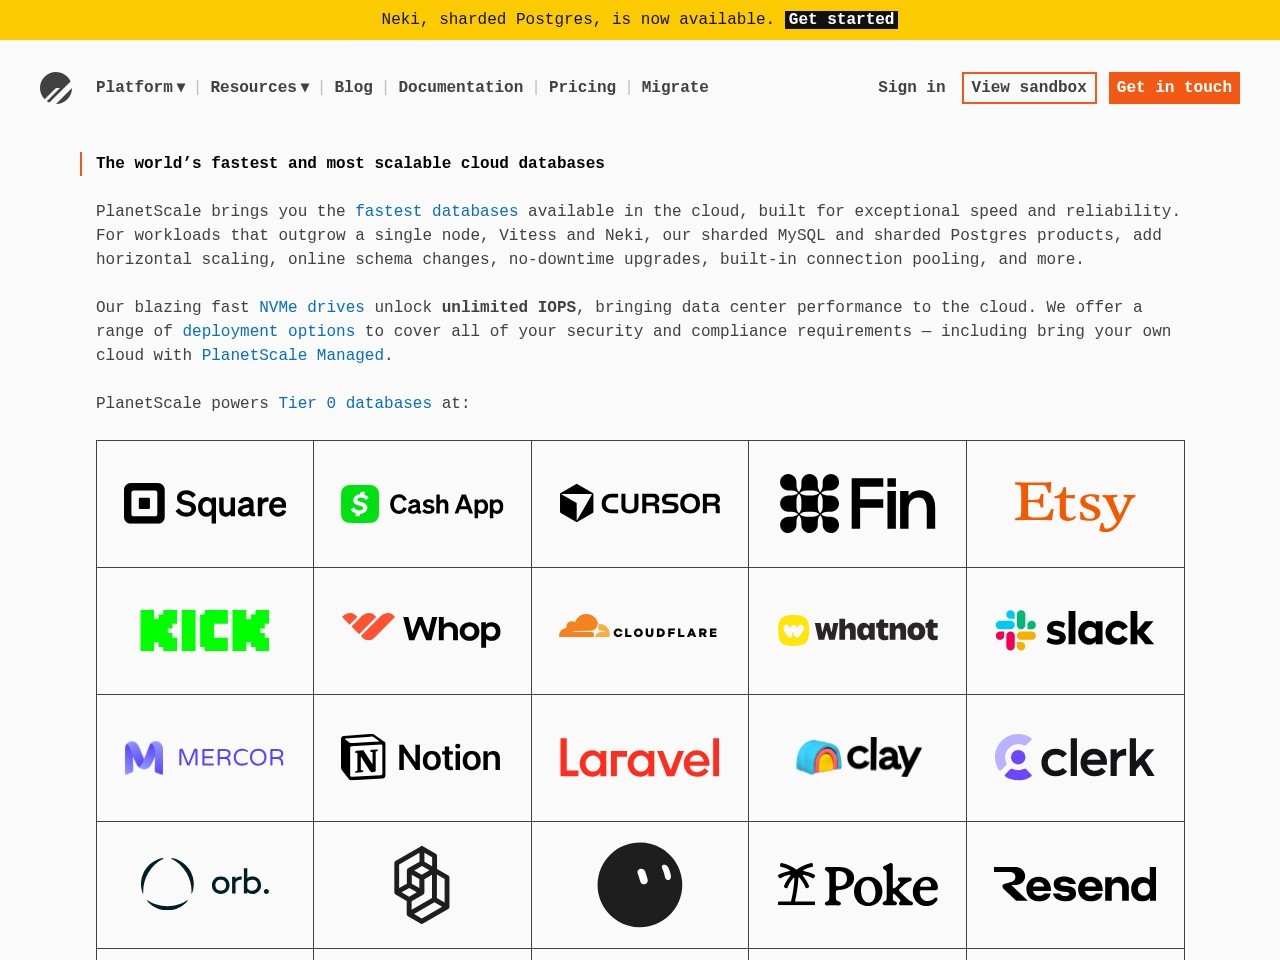This screenshot has height=960, width=1280.
Task: Follow the fastest databases link
Action: coord(437,211)
